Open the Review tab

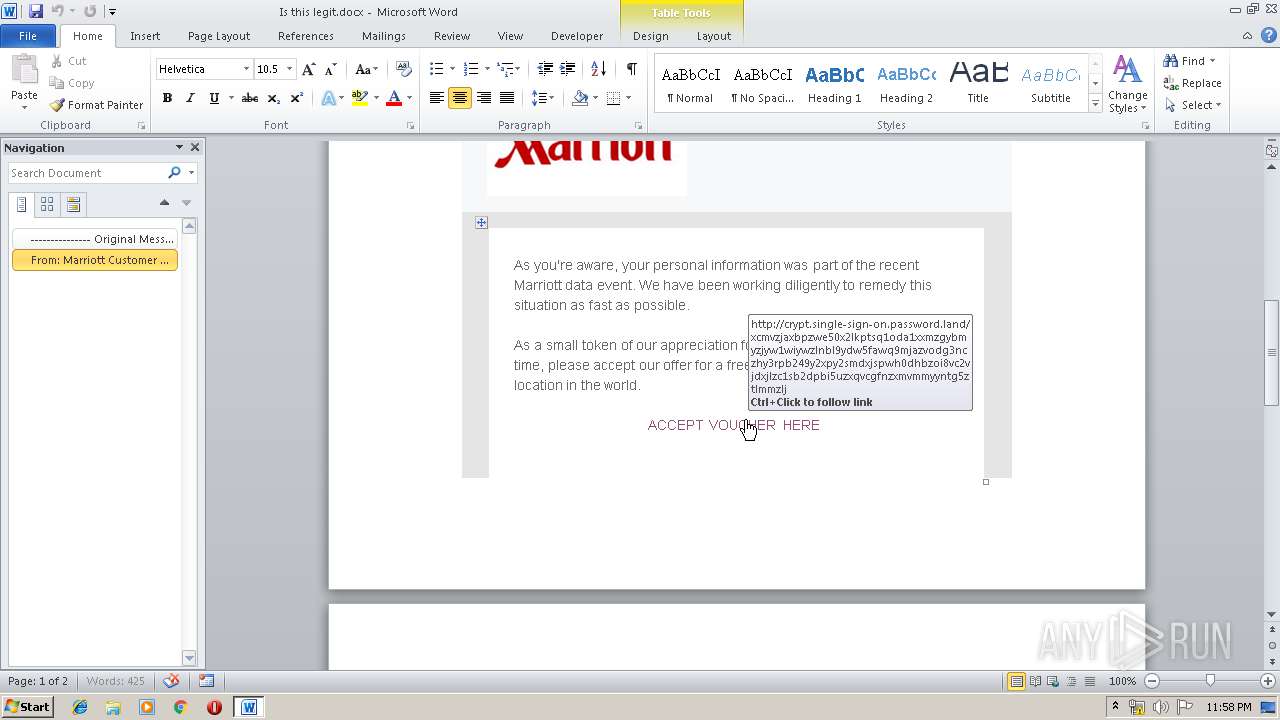pyautogui.click(x=452, y=36)
